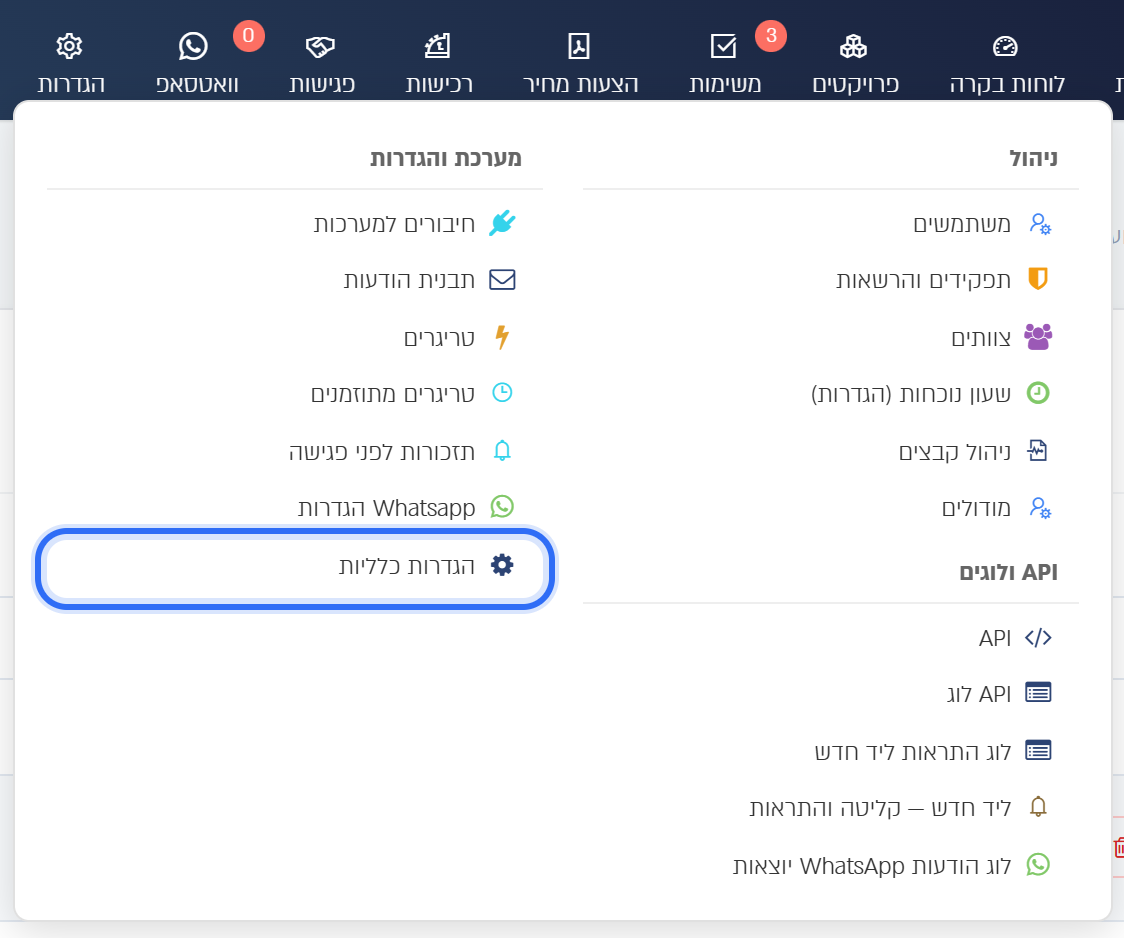This screenshot has width=1124, height=938.
Task: Click the settings gear icon in top navigation
Action: coord(70,47)
